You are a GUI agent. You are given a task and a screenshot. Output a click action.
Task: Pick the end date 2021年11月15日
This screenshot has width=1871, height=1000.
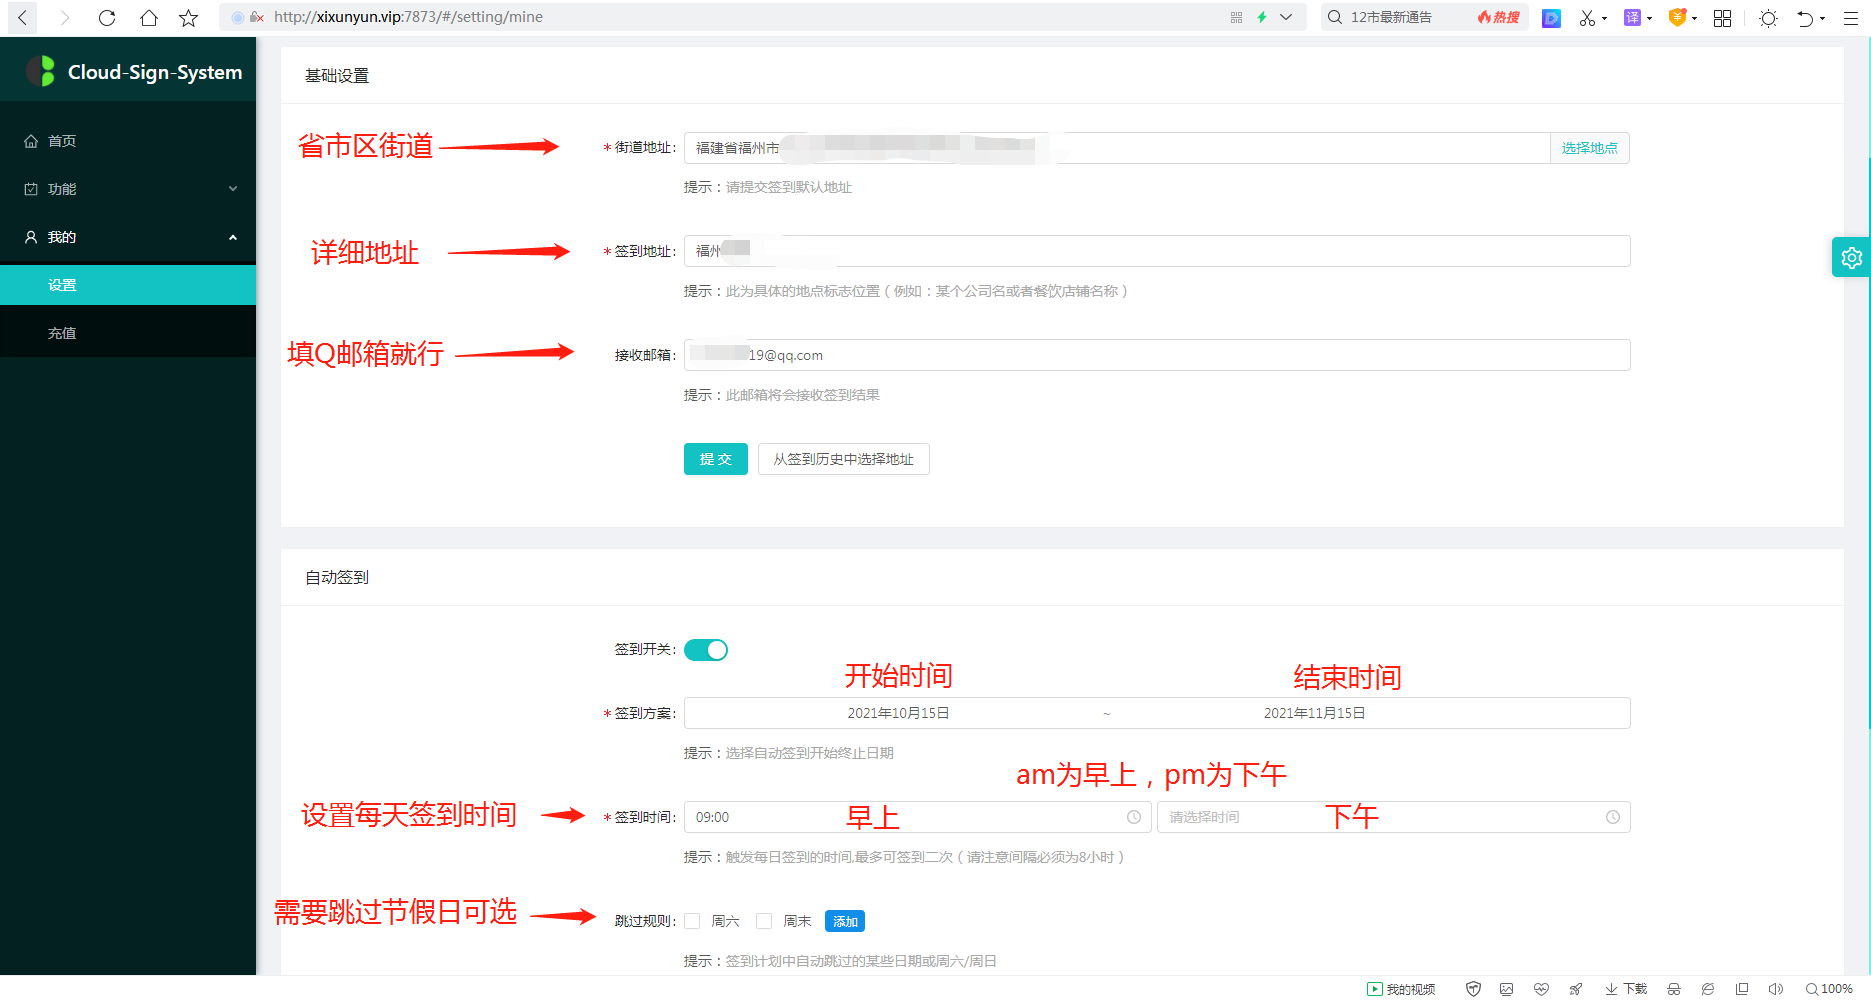(x=1314, y=713)
